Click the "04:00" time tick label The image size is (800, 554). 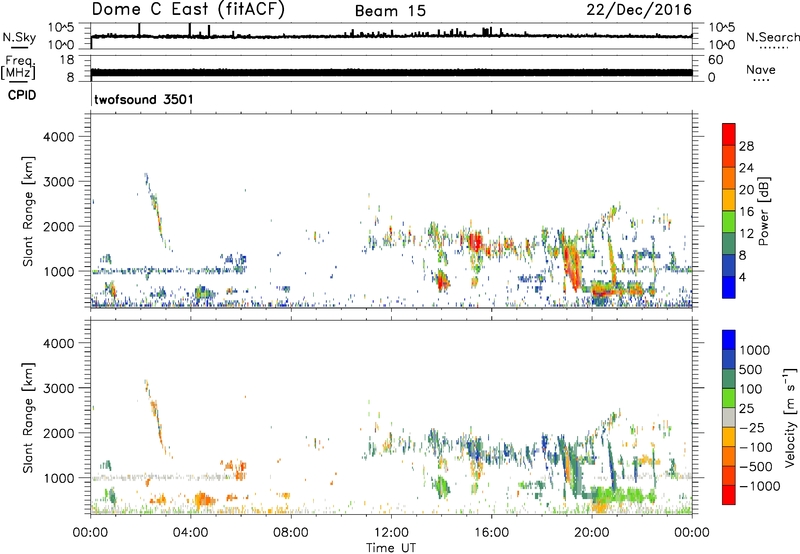190,533
